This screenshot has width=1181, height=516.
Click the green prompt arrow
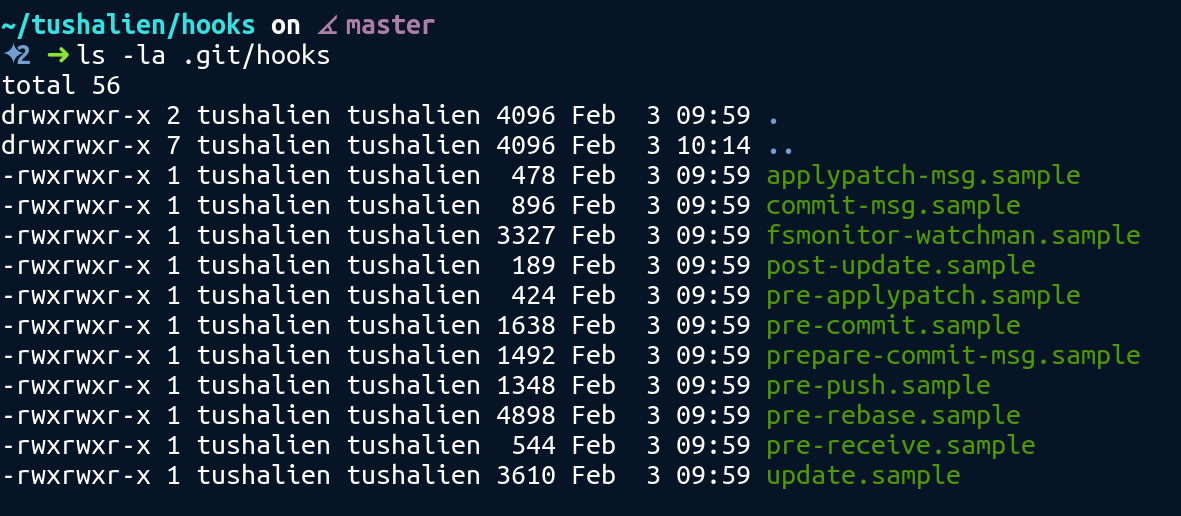coord(58,54)
